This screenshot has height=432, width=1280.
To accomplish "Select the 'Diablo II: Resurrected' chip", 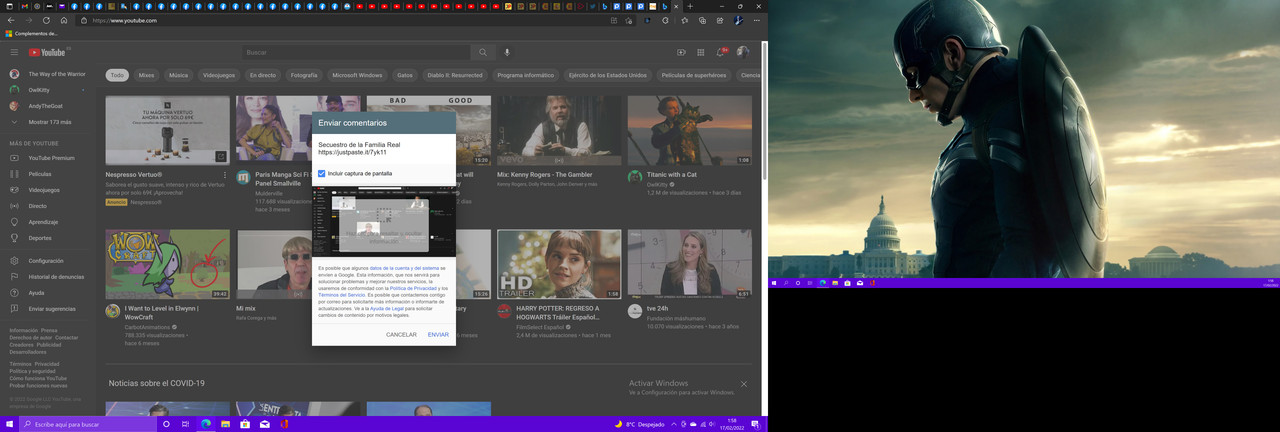I will tap(455, 75).
